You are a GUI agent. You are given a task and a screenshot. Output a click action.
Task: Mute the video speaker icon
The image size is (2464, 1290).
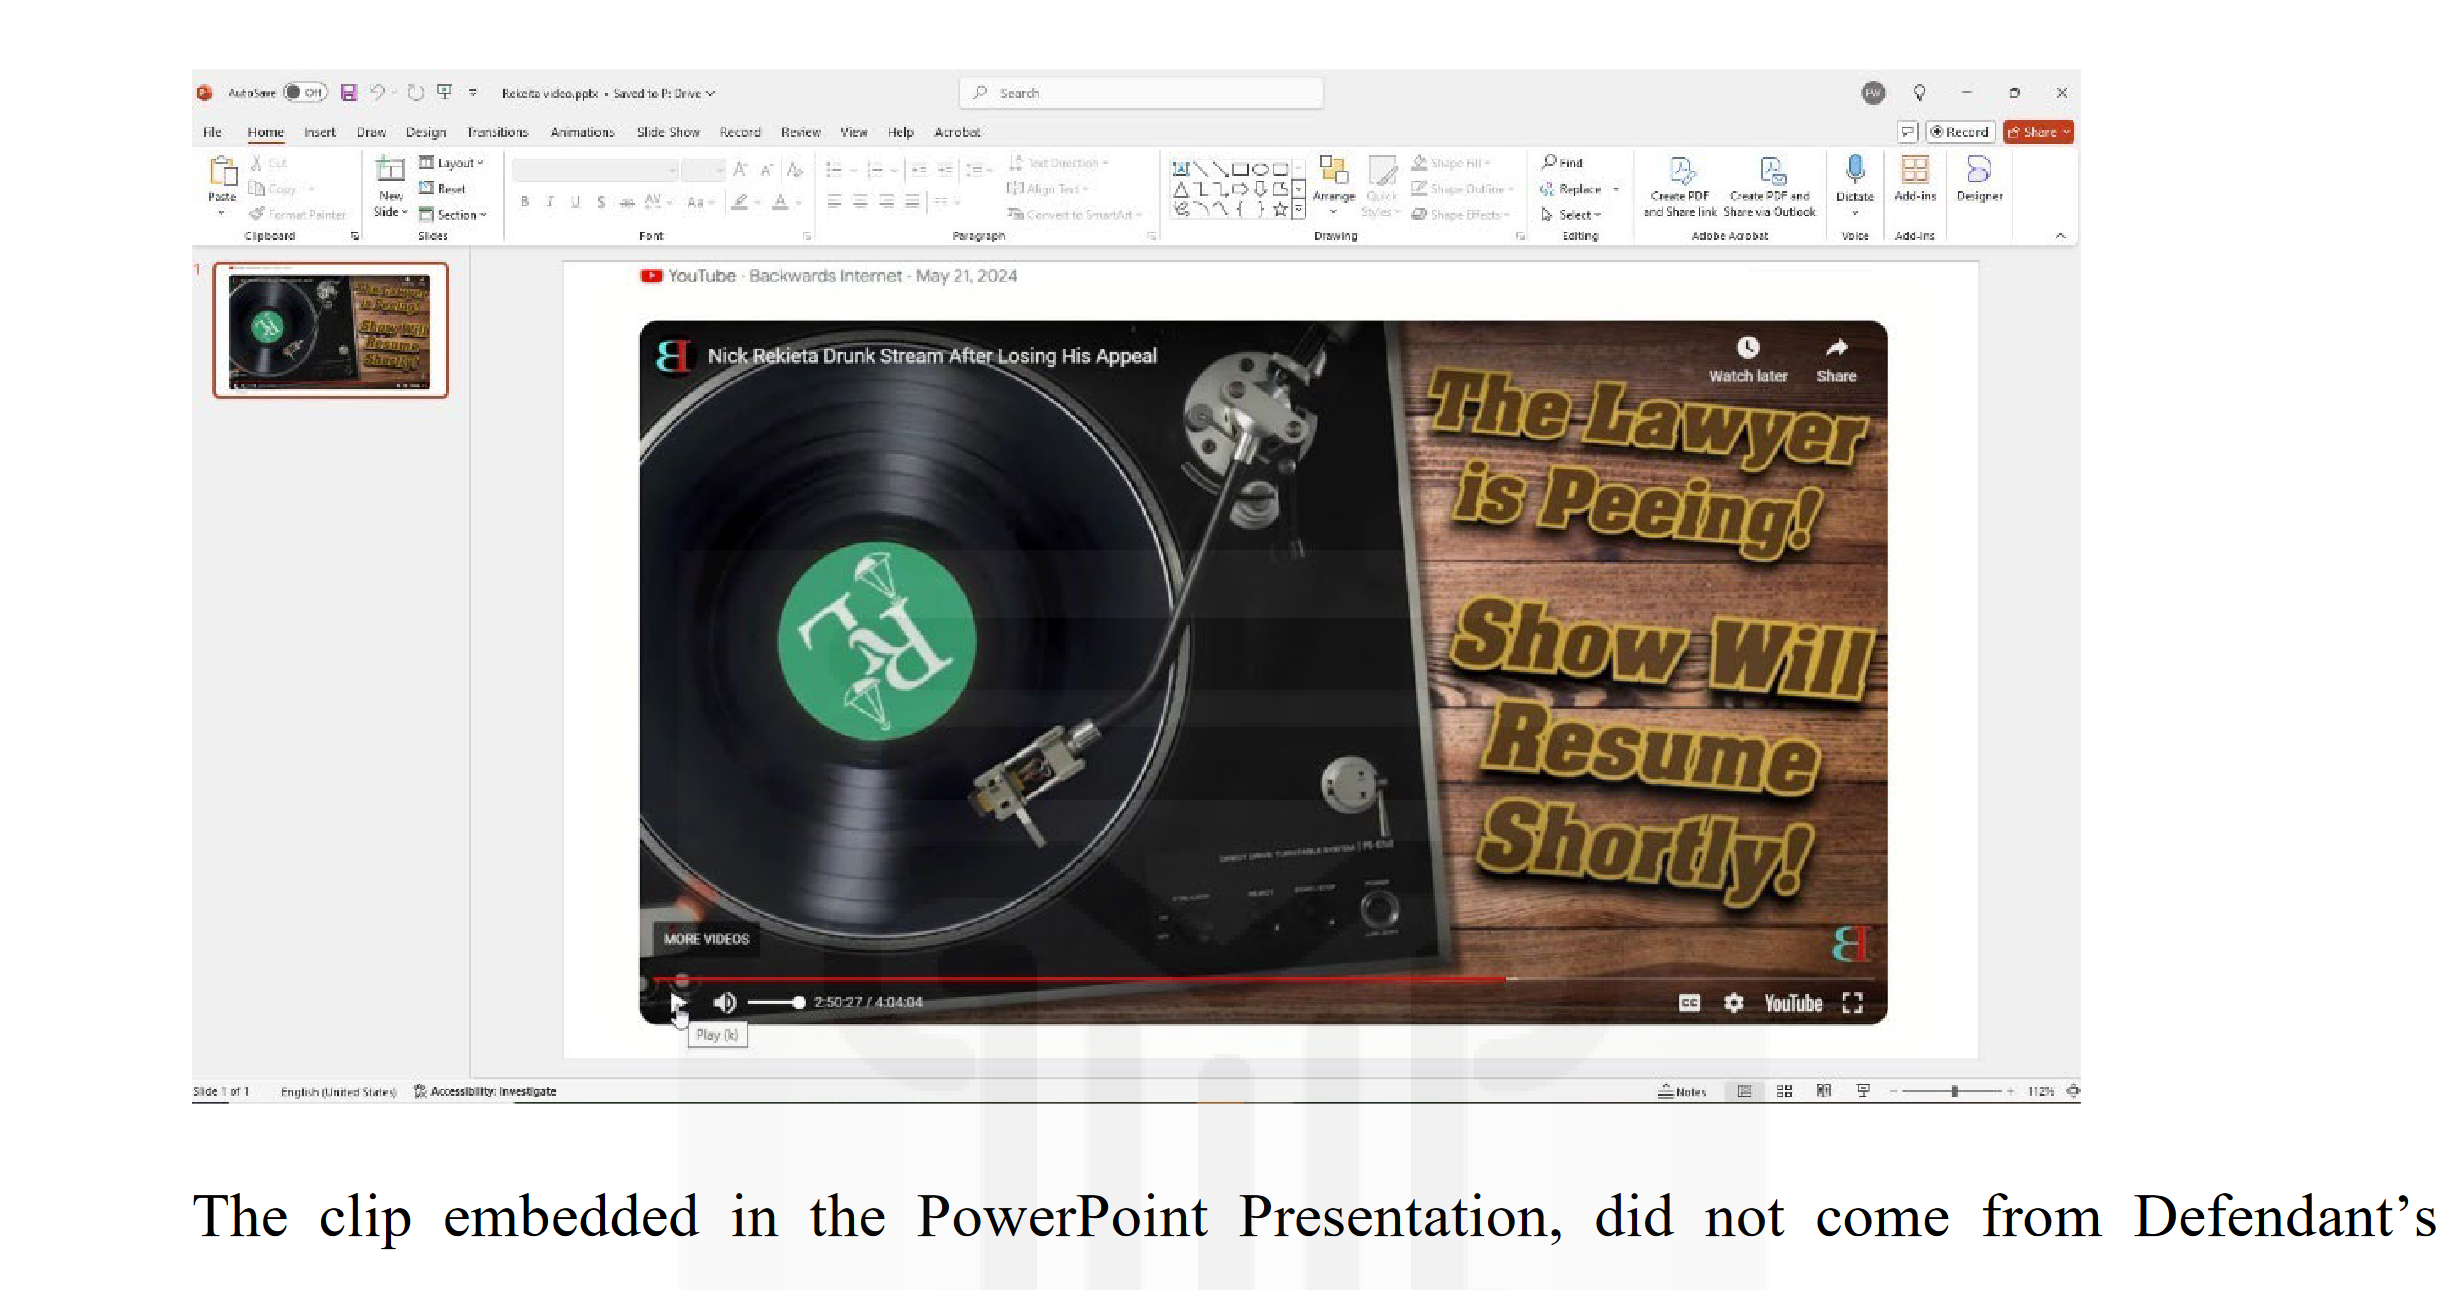coord(725,1002)
